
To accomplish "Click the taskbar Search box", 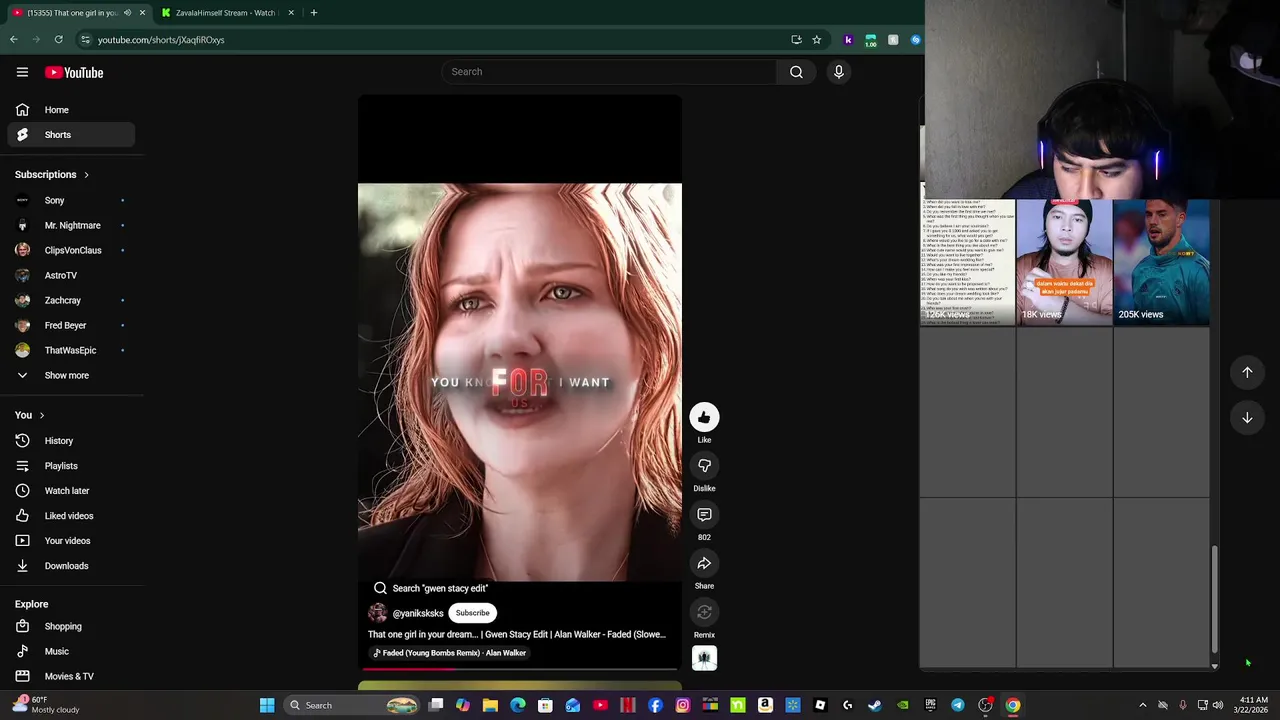I will coord(350,705).
